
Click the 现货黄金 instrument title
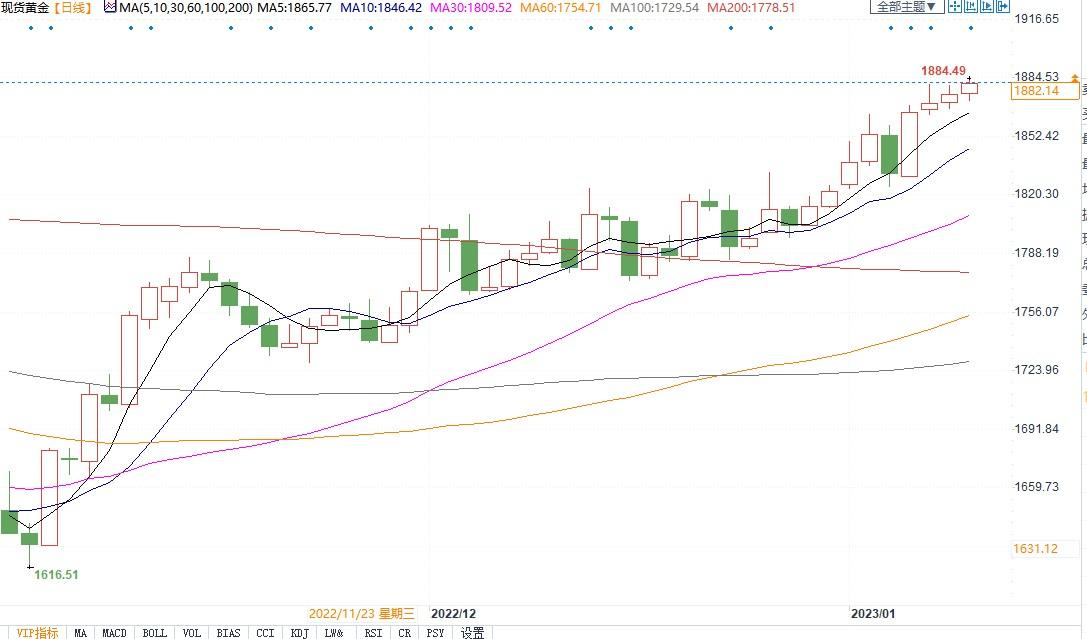(24, 7)
